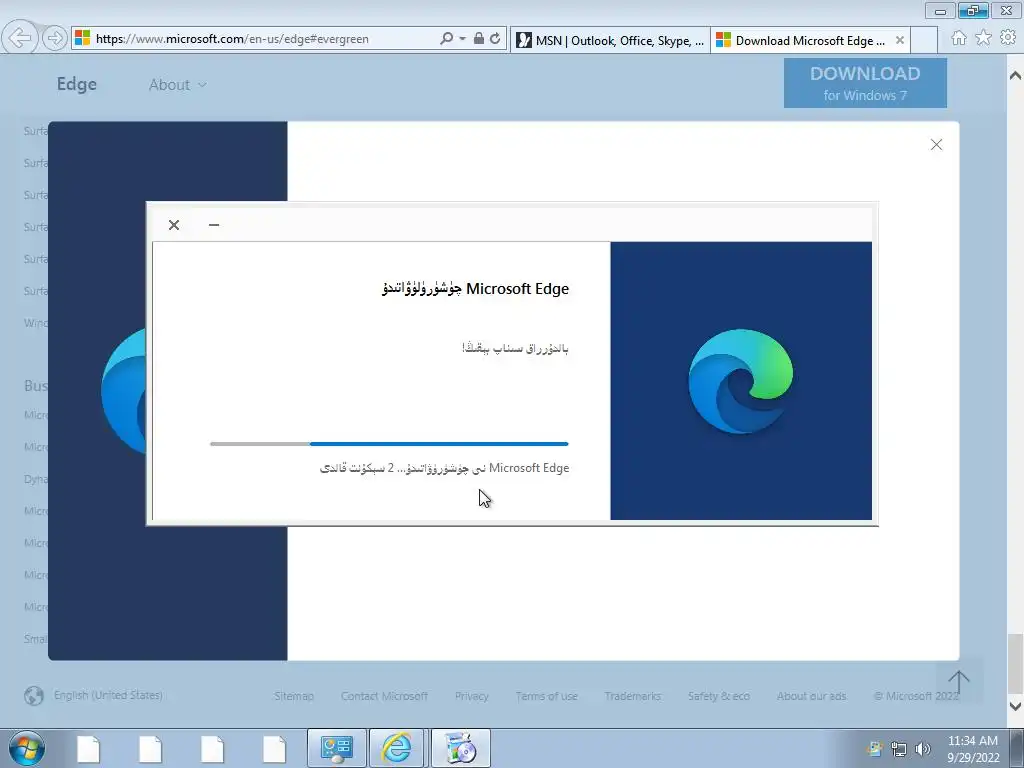Refresh the page with reload icon

pyautogui.click(x=495, y=39)
